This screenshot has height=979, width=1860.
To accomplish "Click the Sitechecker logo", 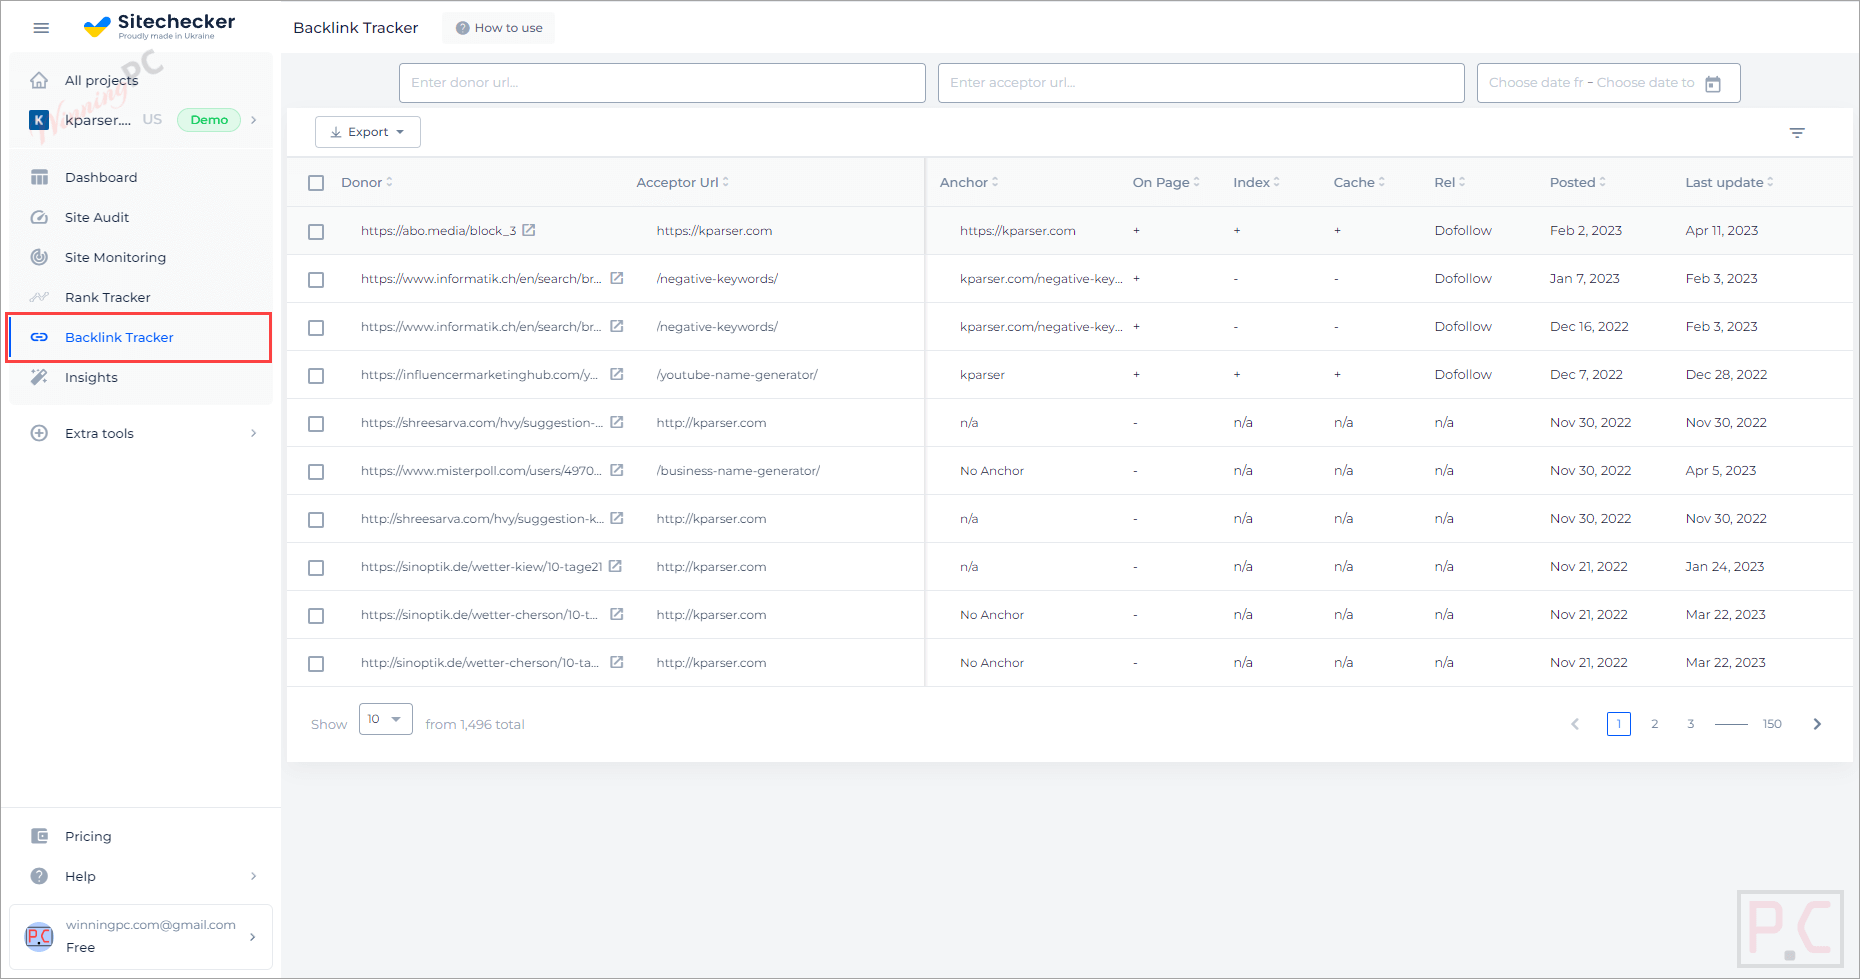I will pyautogui.click(x=159, y=27).
